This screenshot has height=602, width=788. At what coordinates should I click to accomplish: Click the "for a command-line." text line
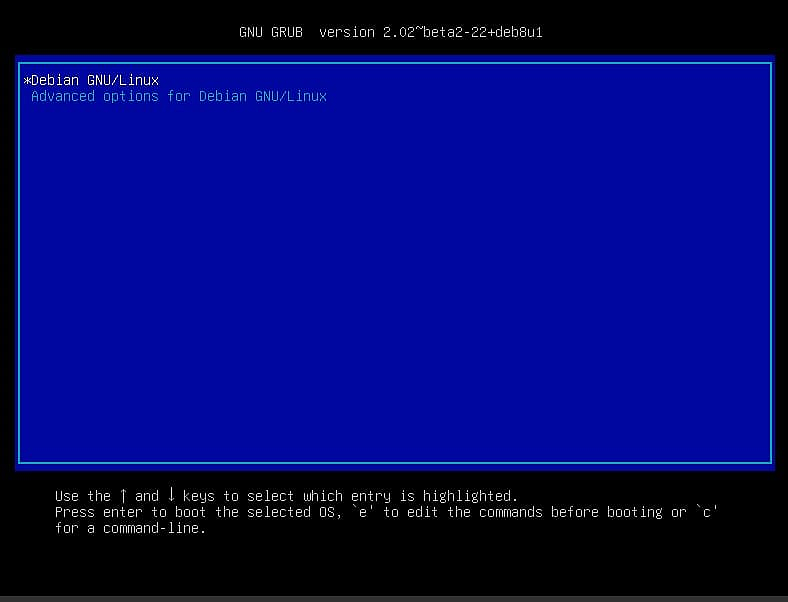pyautogui.click(x=130, y=528)
